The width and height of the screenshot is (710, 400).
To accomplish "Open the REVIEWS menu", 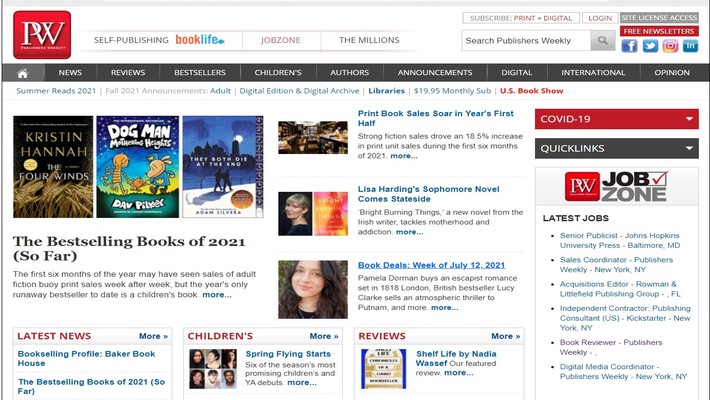I will click(128, 72).
